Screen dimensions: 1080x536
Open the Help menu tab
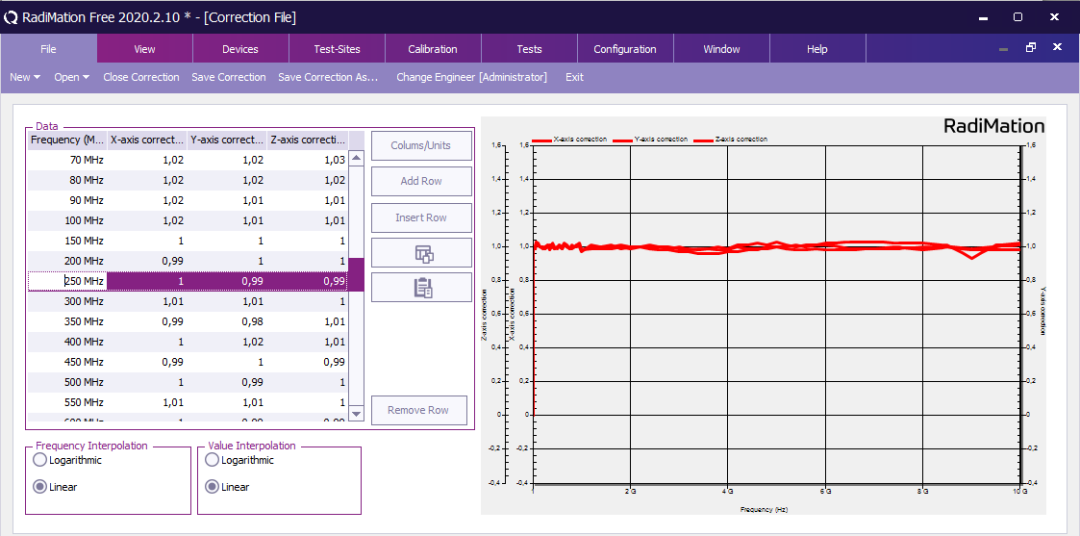[x=817, y=49]
